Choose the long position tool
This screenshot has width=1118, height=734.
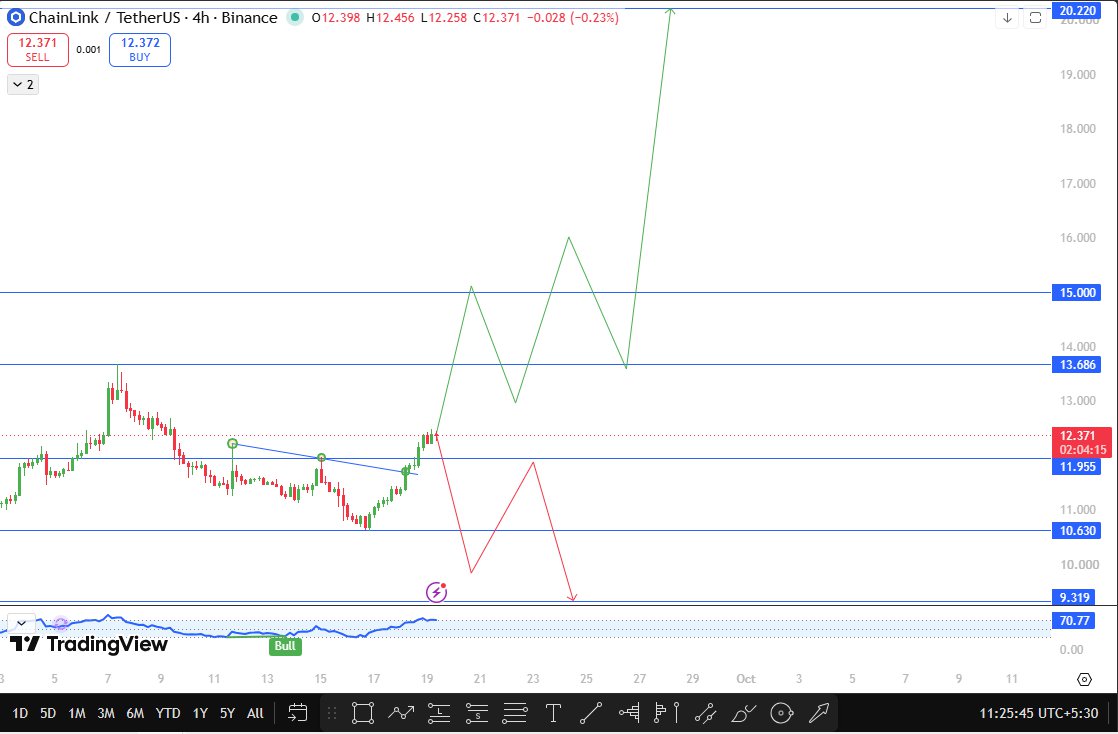pos(439,713)
